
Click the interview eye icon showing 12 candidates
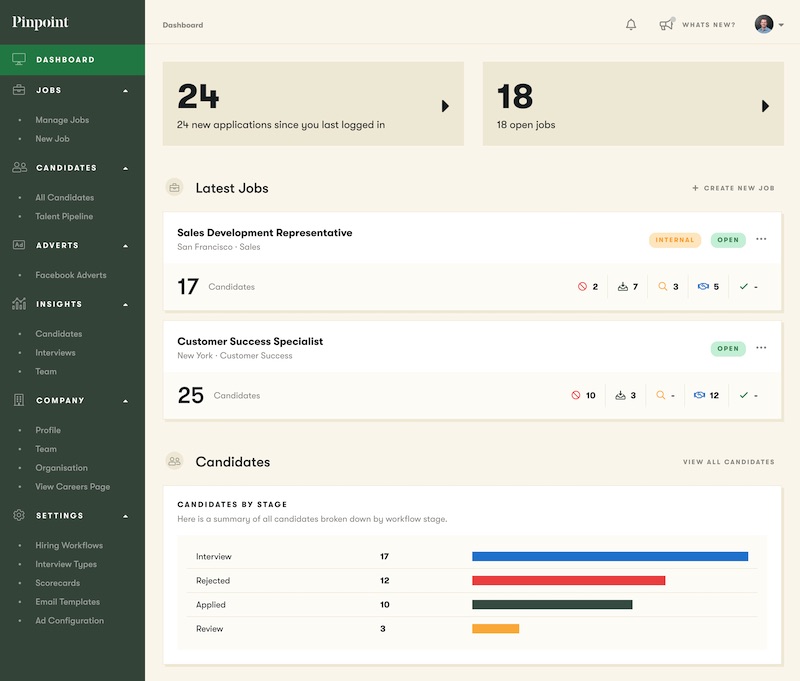702,395
